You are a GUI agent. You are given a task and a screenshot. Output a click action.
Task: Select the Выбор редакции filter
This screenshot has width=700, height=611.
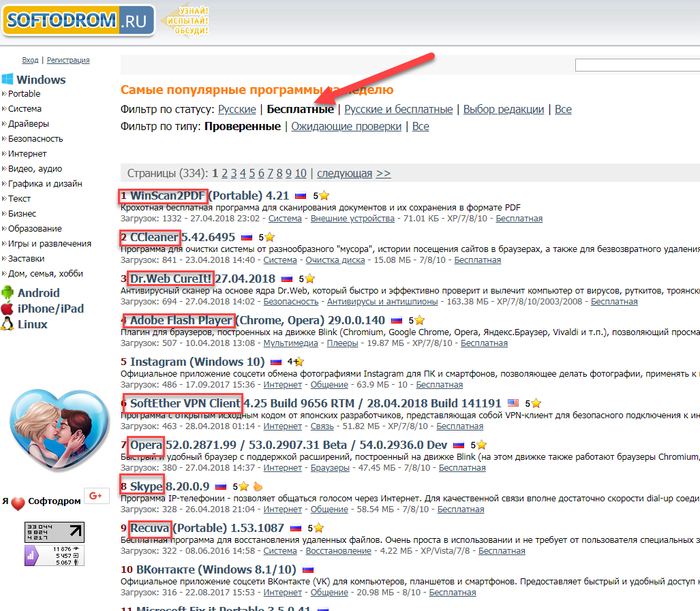click(x=504, y=109)
